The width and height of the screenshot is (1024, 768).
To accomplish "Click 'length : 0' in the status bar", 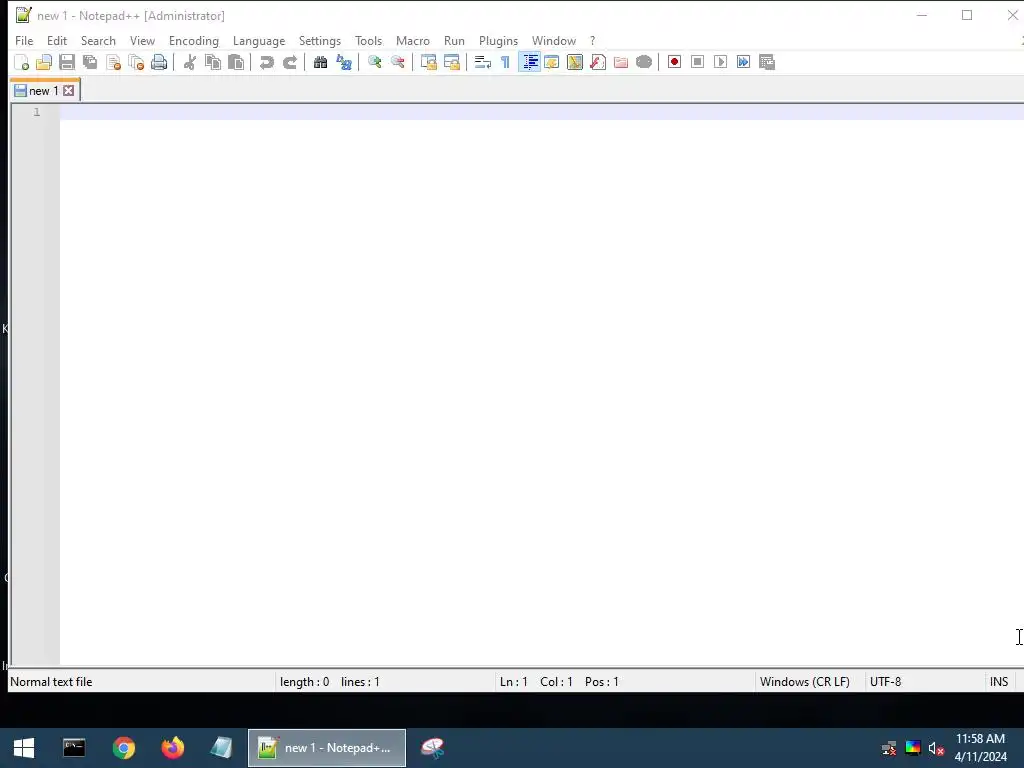I will (304, 682).
